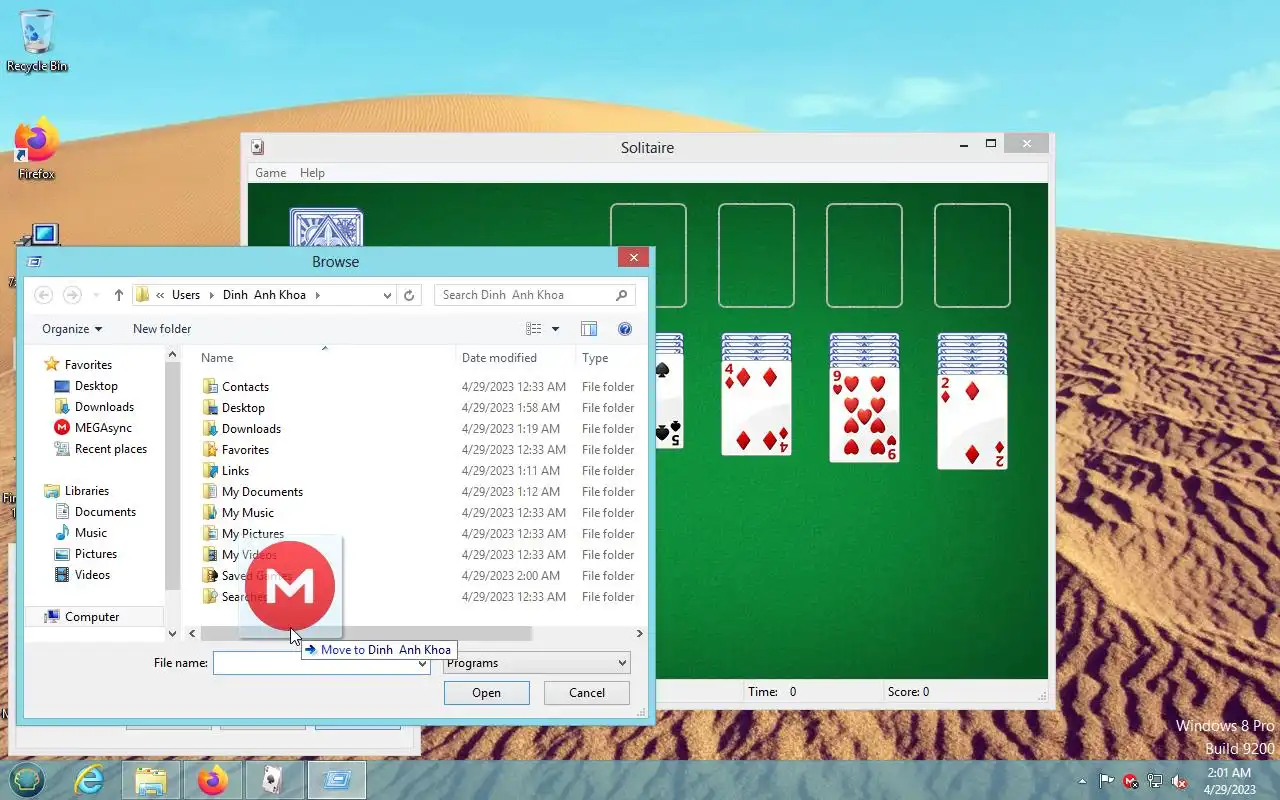Click Users in the address breadcrumb
This screenshot has height=800, width=1280.
coord(186,295)
